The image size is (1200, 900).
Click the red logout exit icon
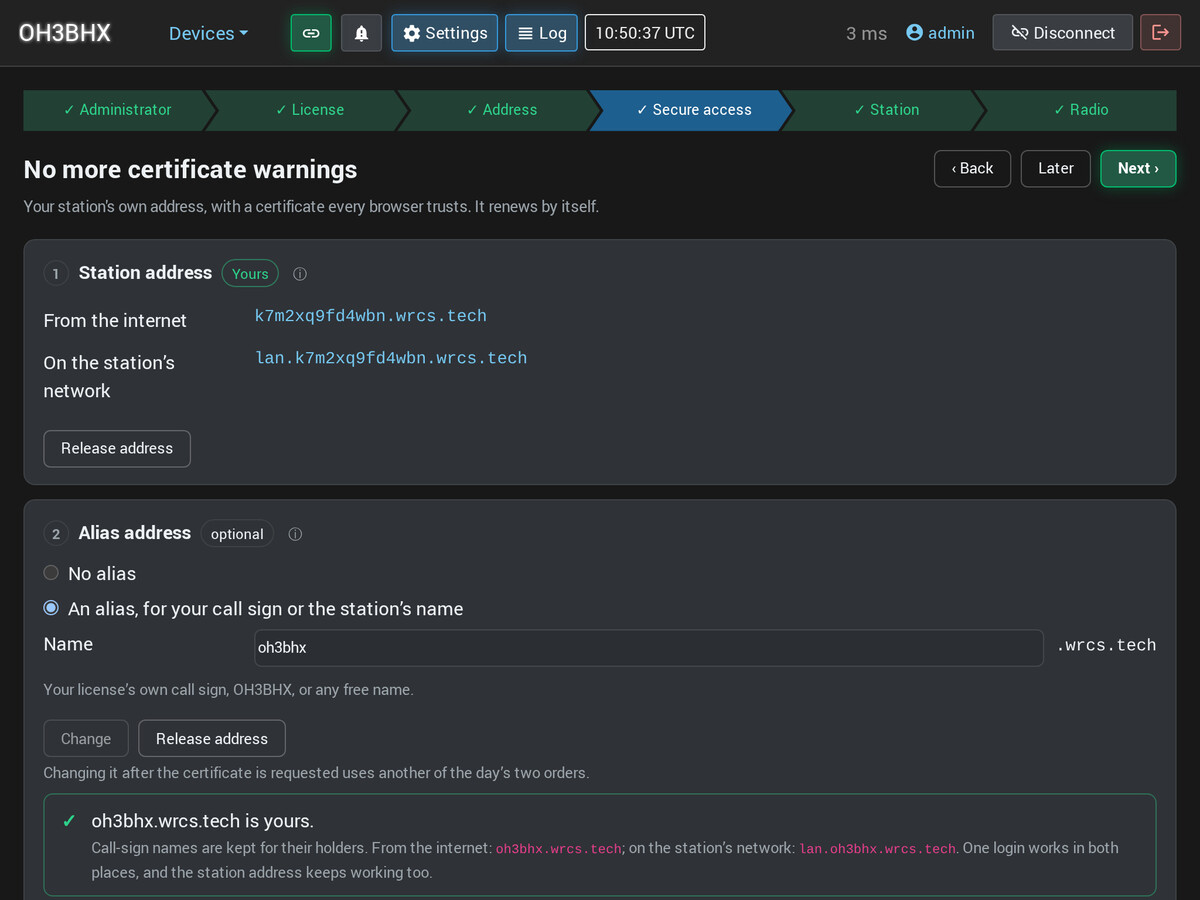coord(1160,33)
